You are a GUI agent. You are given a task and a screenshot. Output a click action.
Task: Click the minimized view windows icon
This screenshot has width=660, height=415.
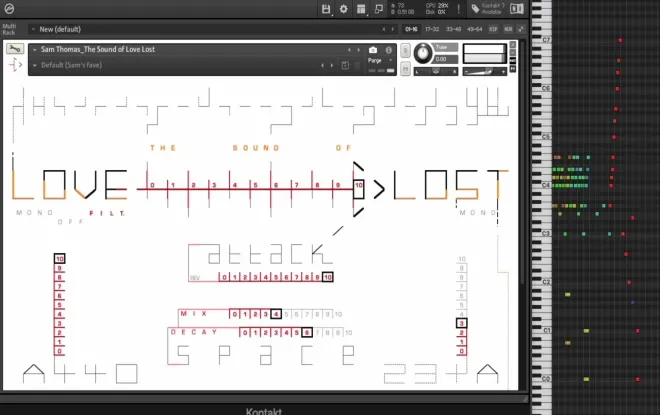(x=379, y=9)
